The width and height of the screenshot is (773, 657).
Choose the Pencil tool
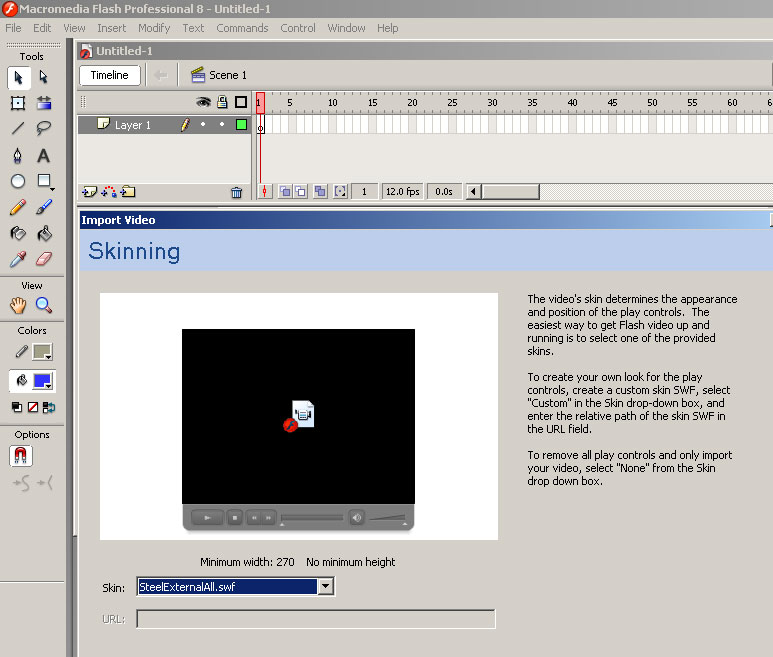pos(18,207)
